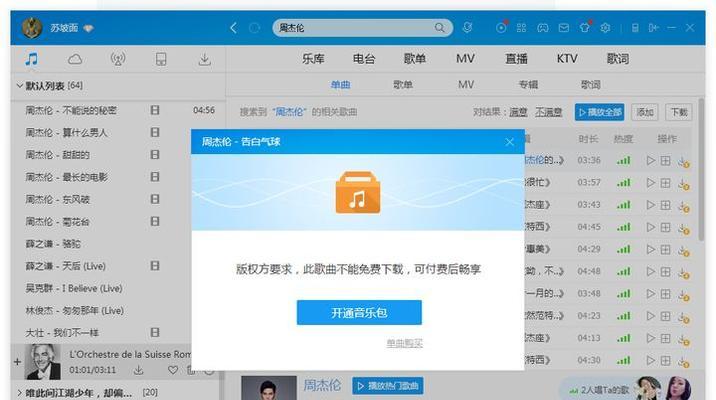Click the 2人唱Ta的歌 label
716x400 pixels.
604,390
